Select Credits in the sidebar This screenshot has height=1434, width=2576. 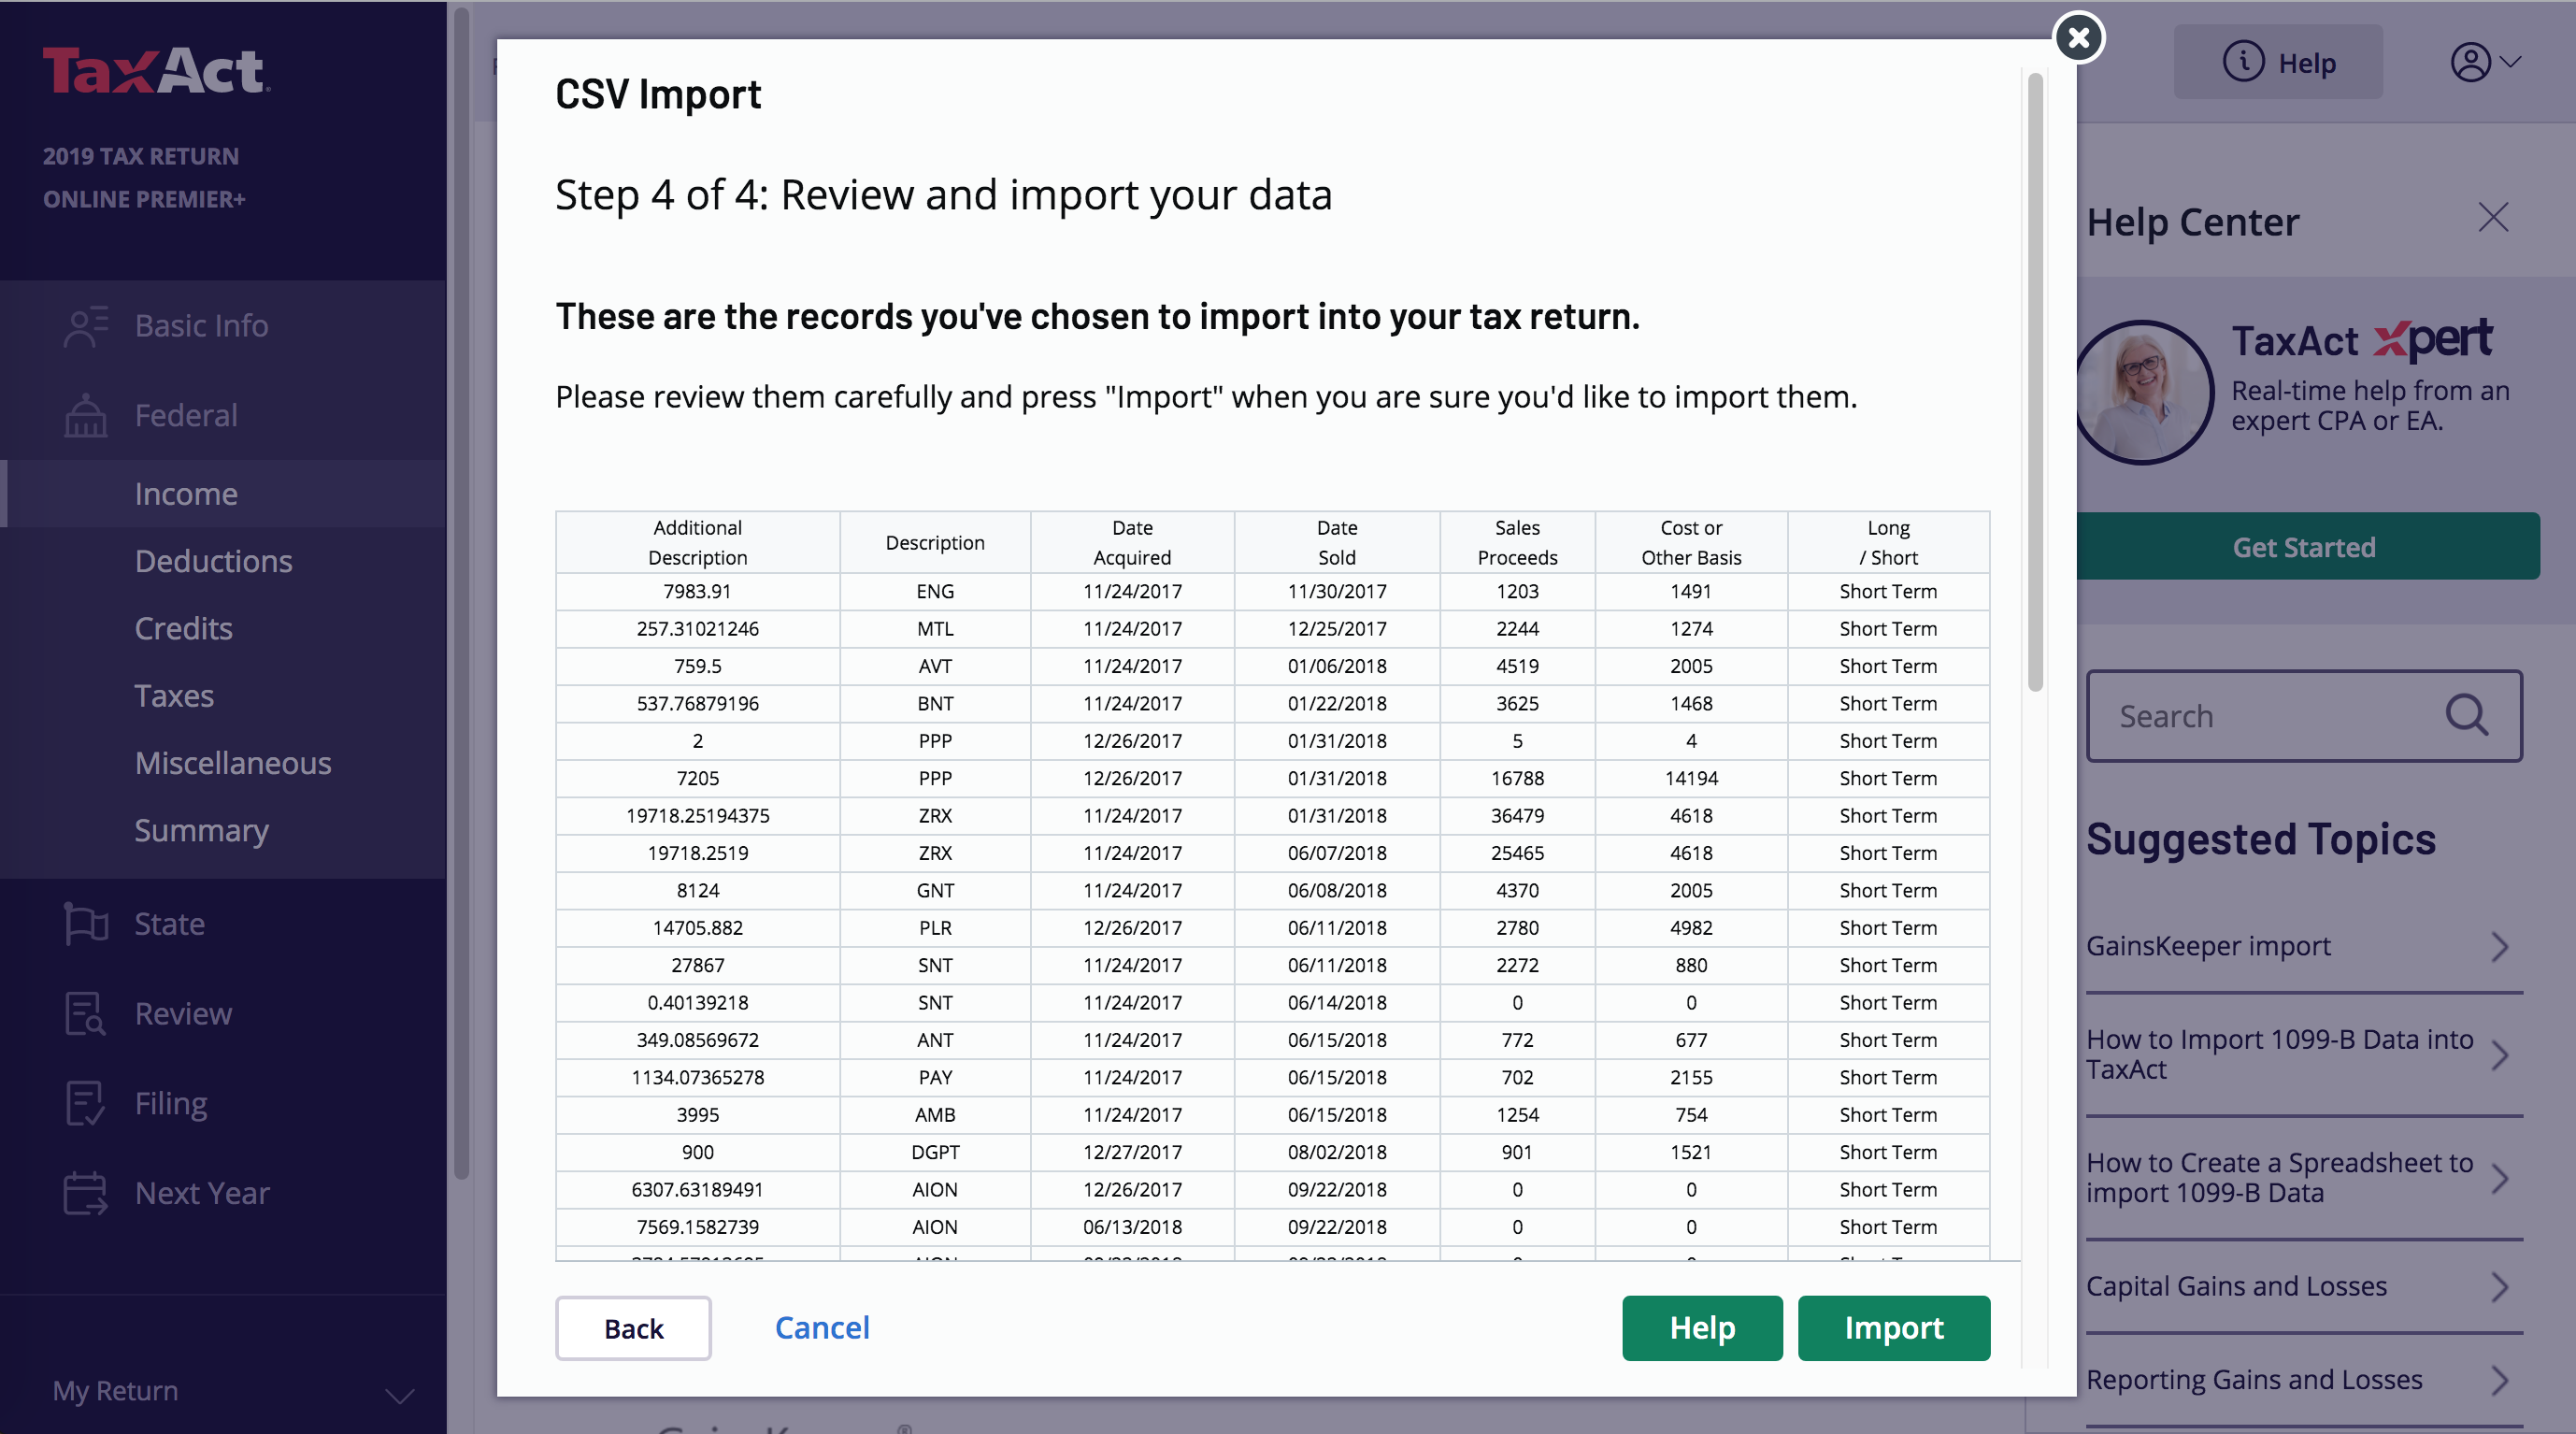(183, 628)
